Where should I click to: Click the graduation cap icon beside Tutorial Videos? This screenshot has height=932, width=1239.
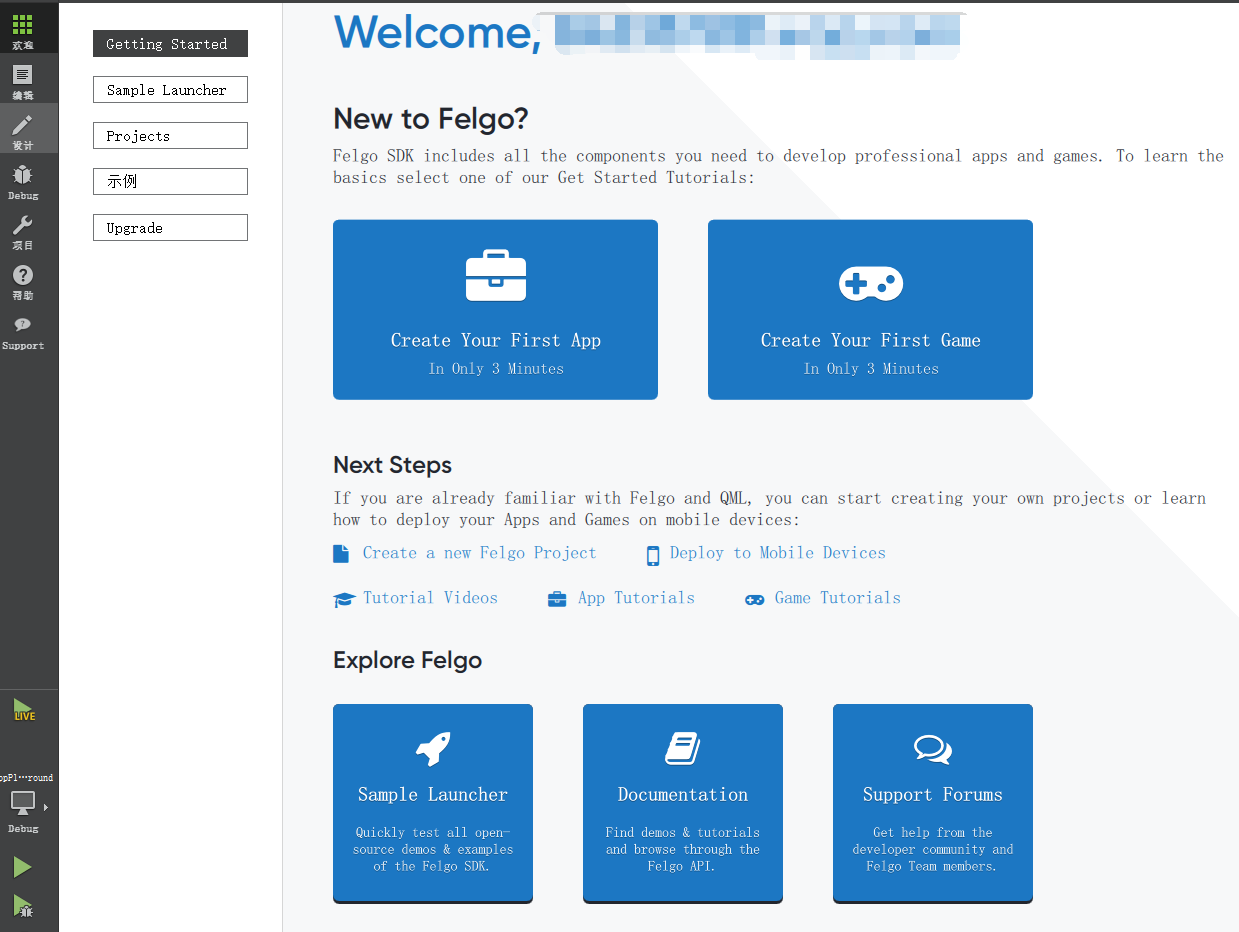pyautogui.click(x=344, y=600)
